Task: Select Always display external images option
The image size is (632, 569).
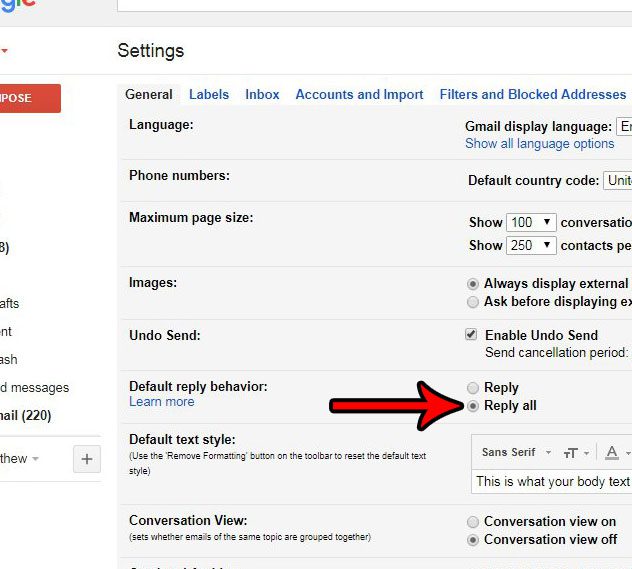Action: (473, 284)
